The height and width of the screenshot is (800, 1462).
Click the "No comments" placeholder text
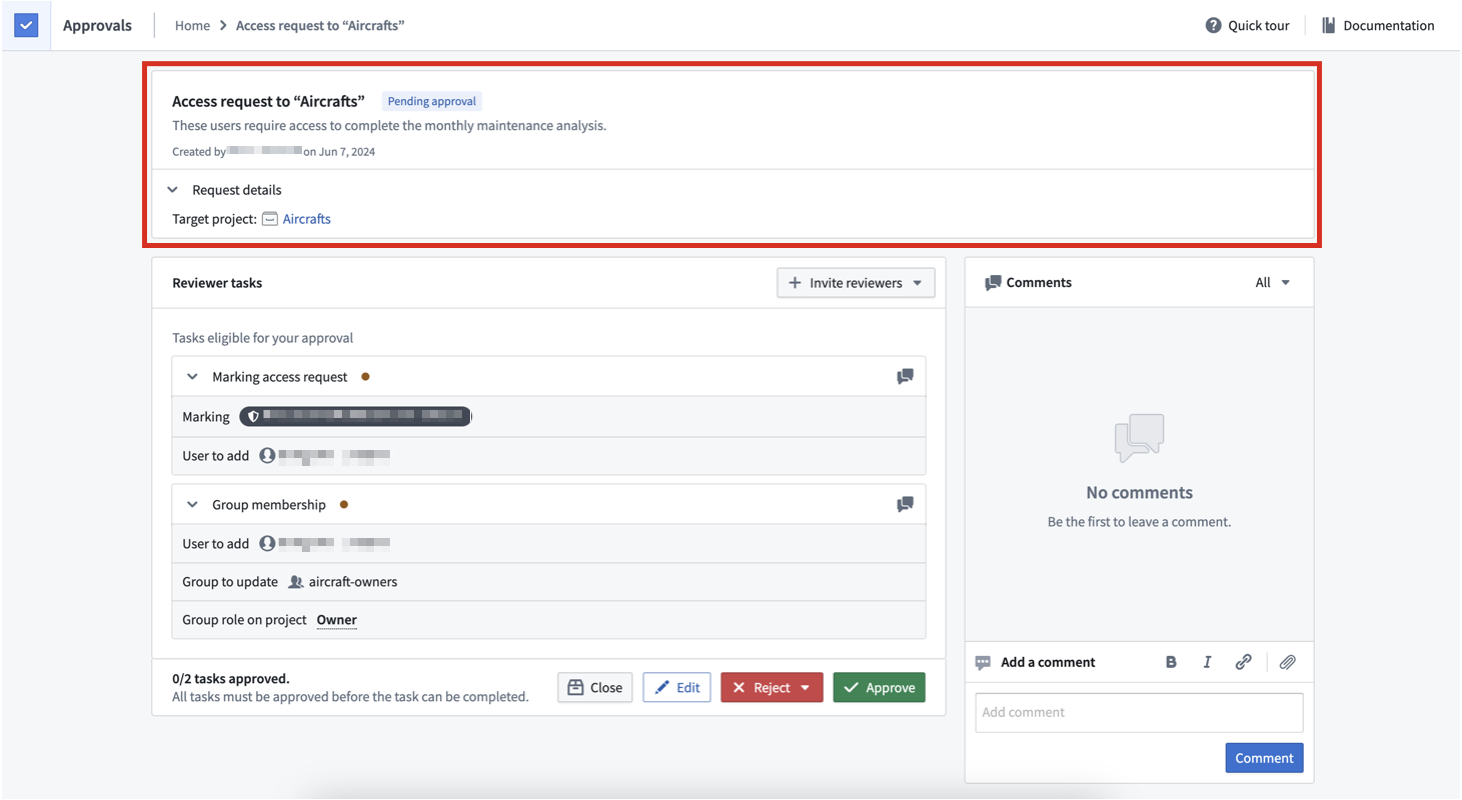tap(1139, 492)
